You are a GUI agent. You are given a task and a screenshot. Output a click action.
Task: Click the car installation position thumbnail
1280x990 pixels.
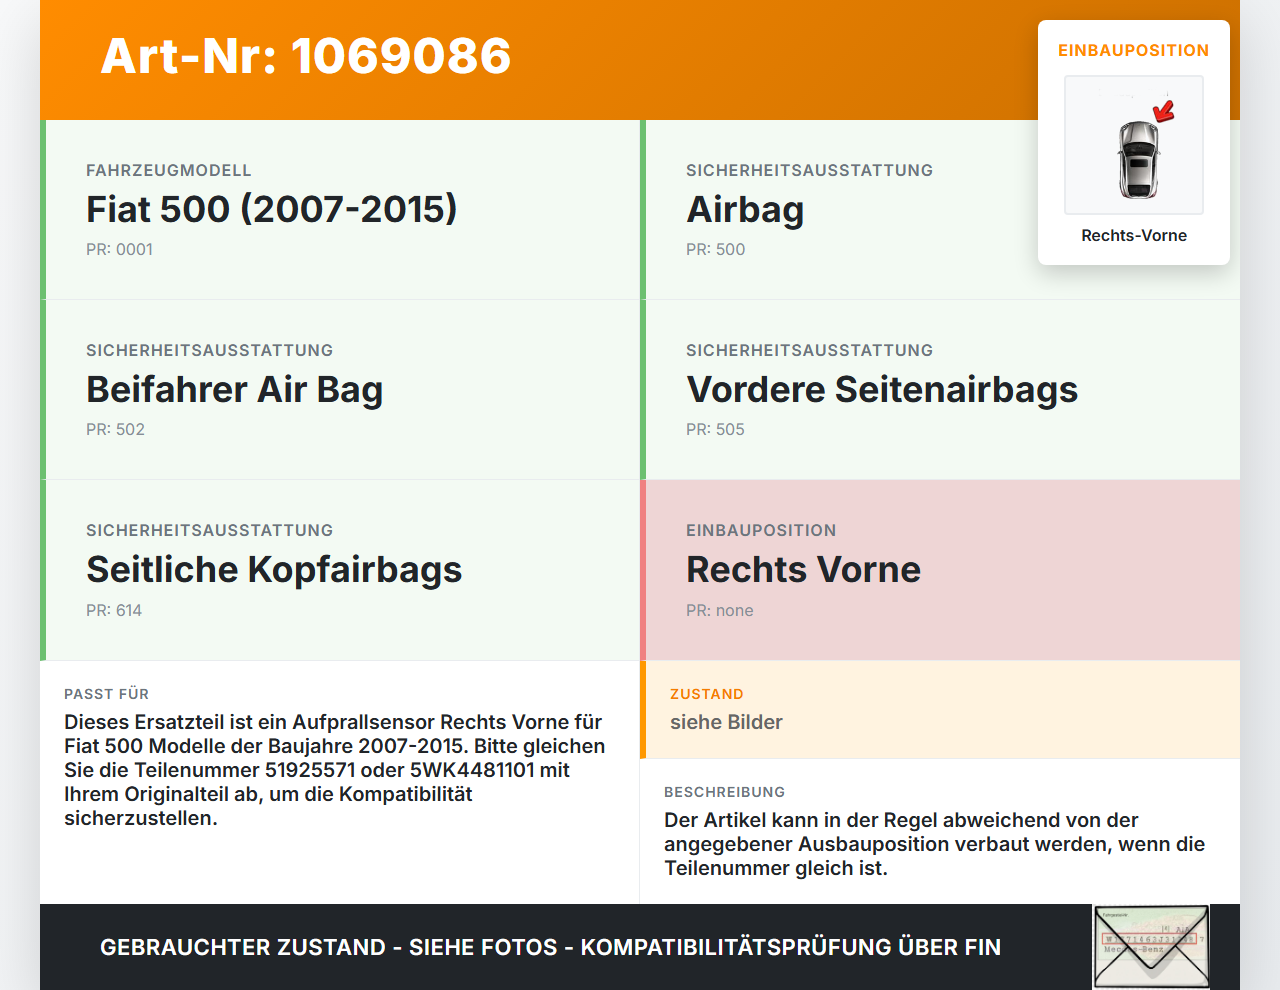click(x=1134, y=145)
